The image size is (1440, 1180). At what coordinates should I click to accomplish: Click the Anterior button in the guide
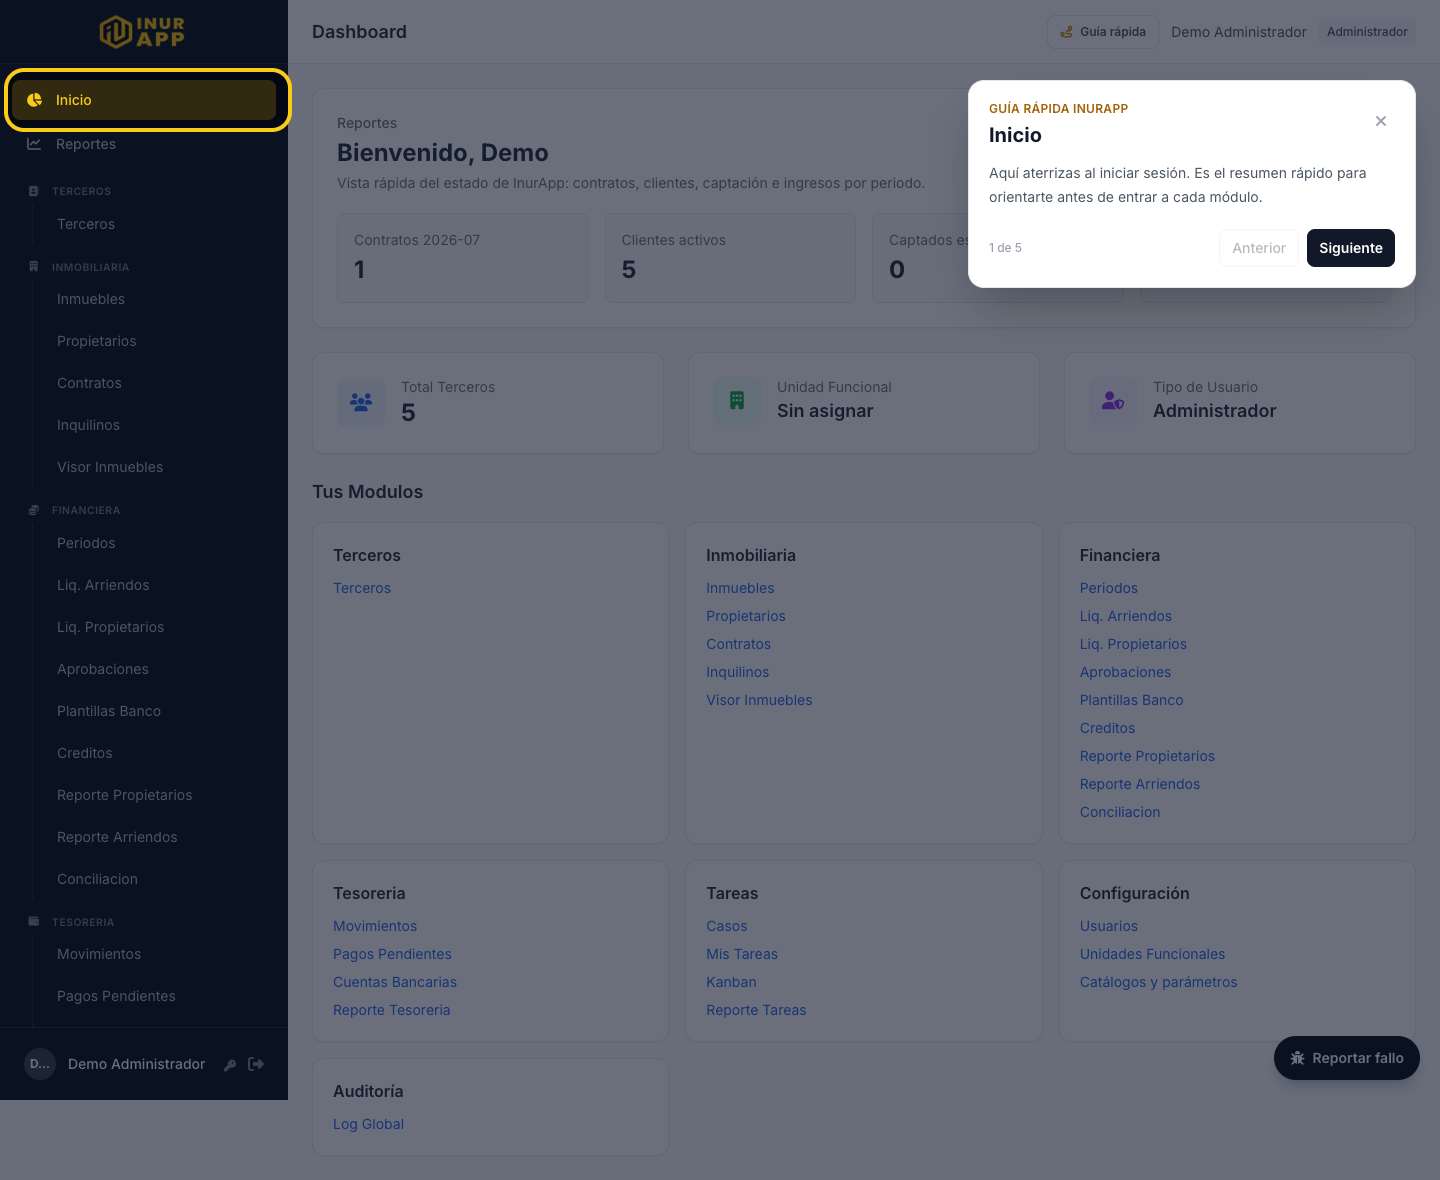(1259, 248)
